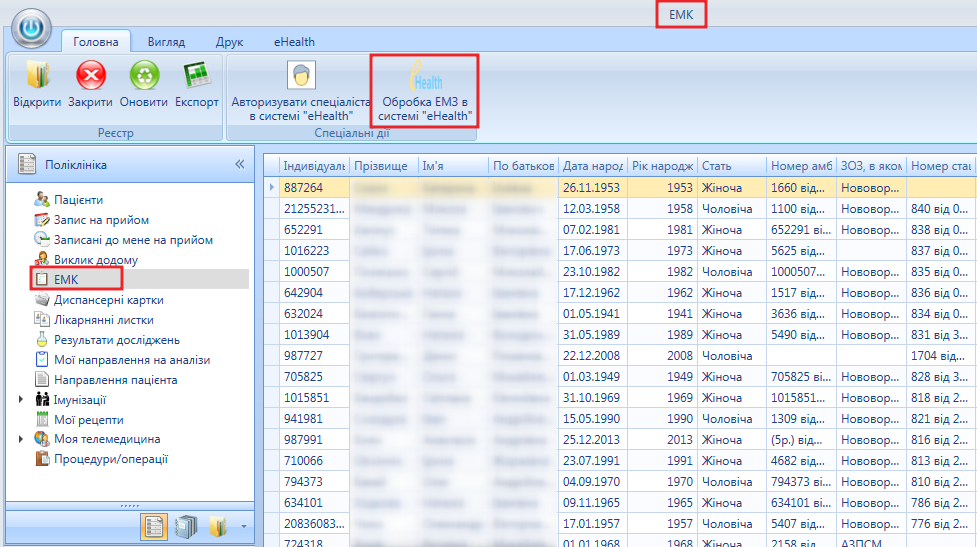Viewport: 977px width, 547px height.
Task: Open Результати досліджень item
Action: 117,340
